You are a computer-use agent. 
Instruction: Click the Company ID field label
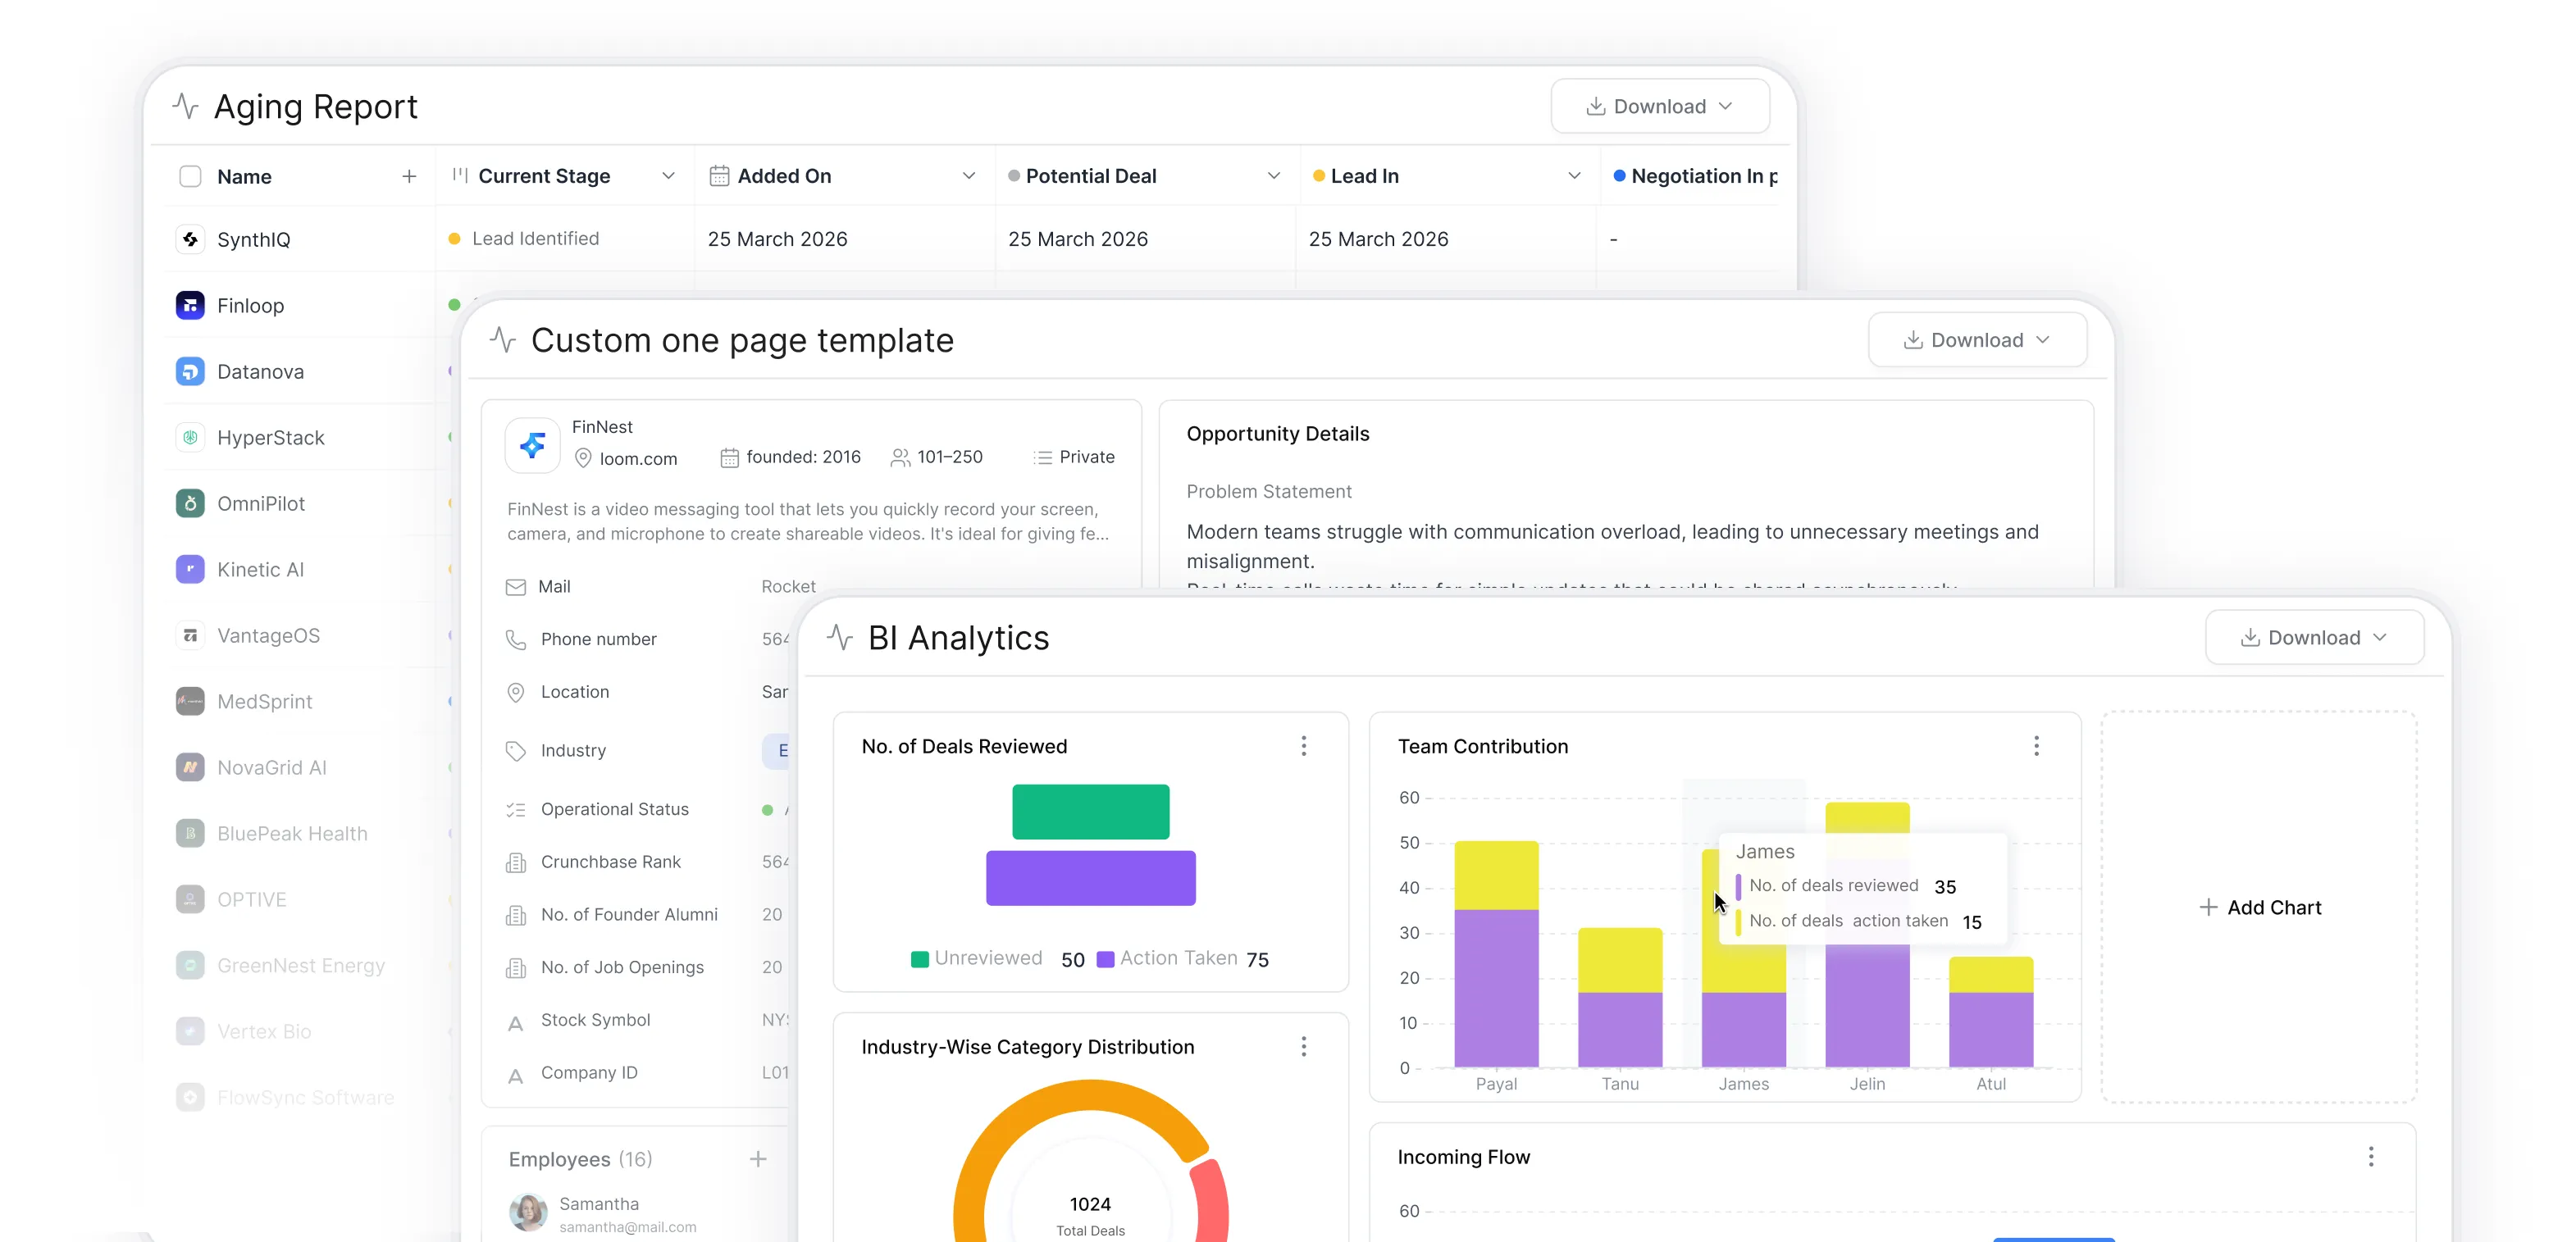pyautogui.click(x=589, y=1073)
